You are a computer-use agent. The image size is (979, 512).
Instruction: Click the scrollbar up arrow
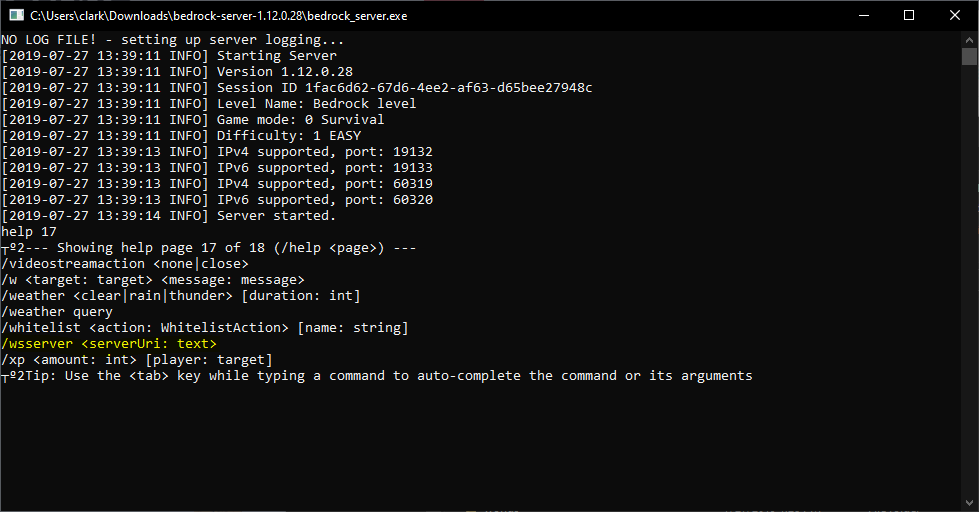click(x=970, y=39)
